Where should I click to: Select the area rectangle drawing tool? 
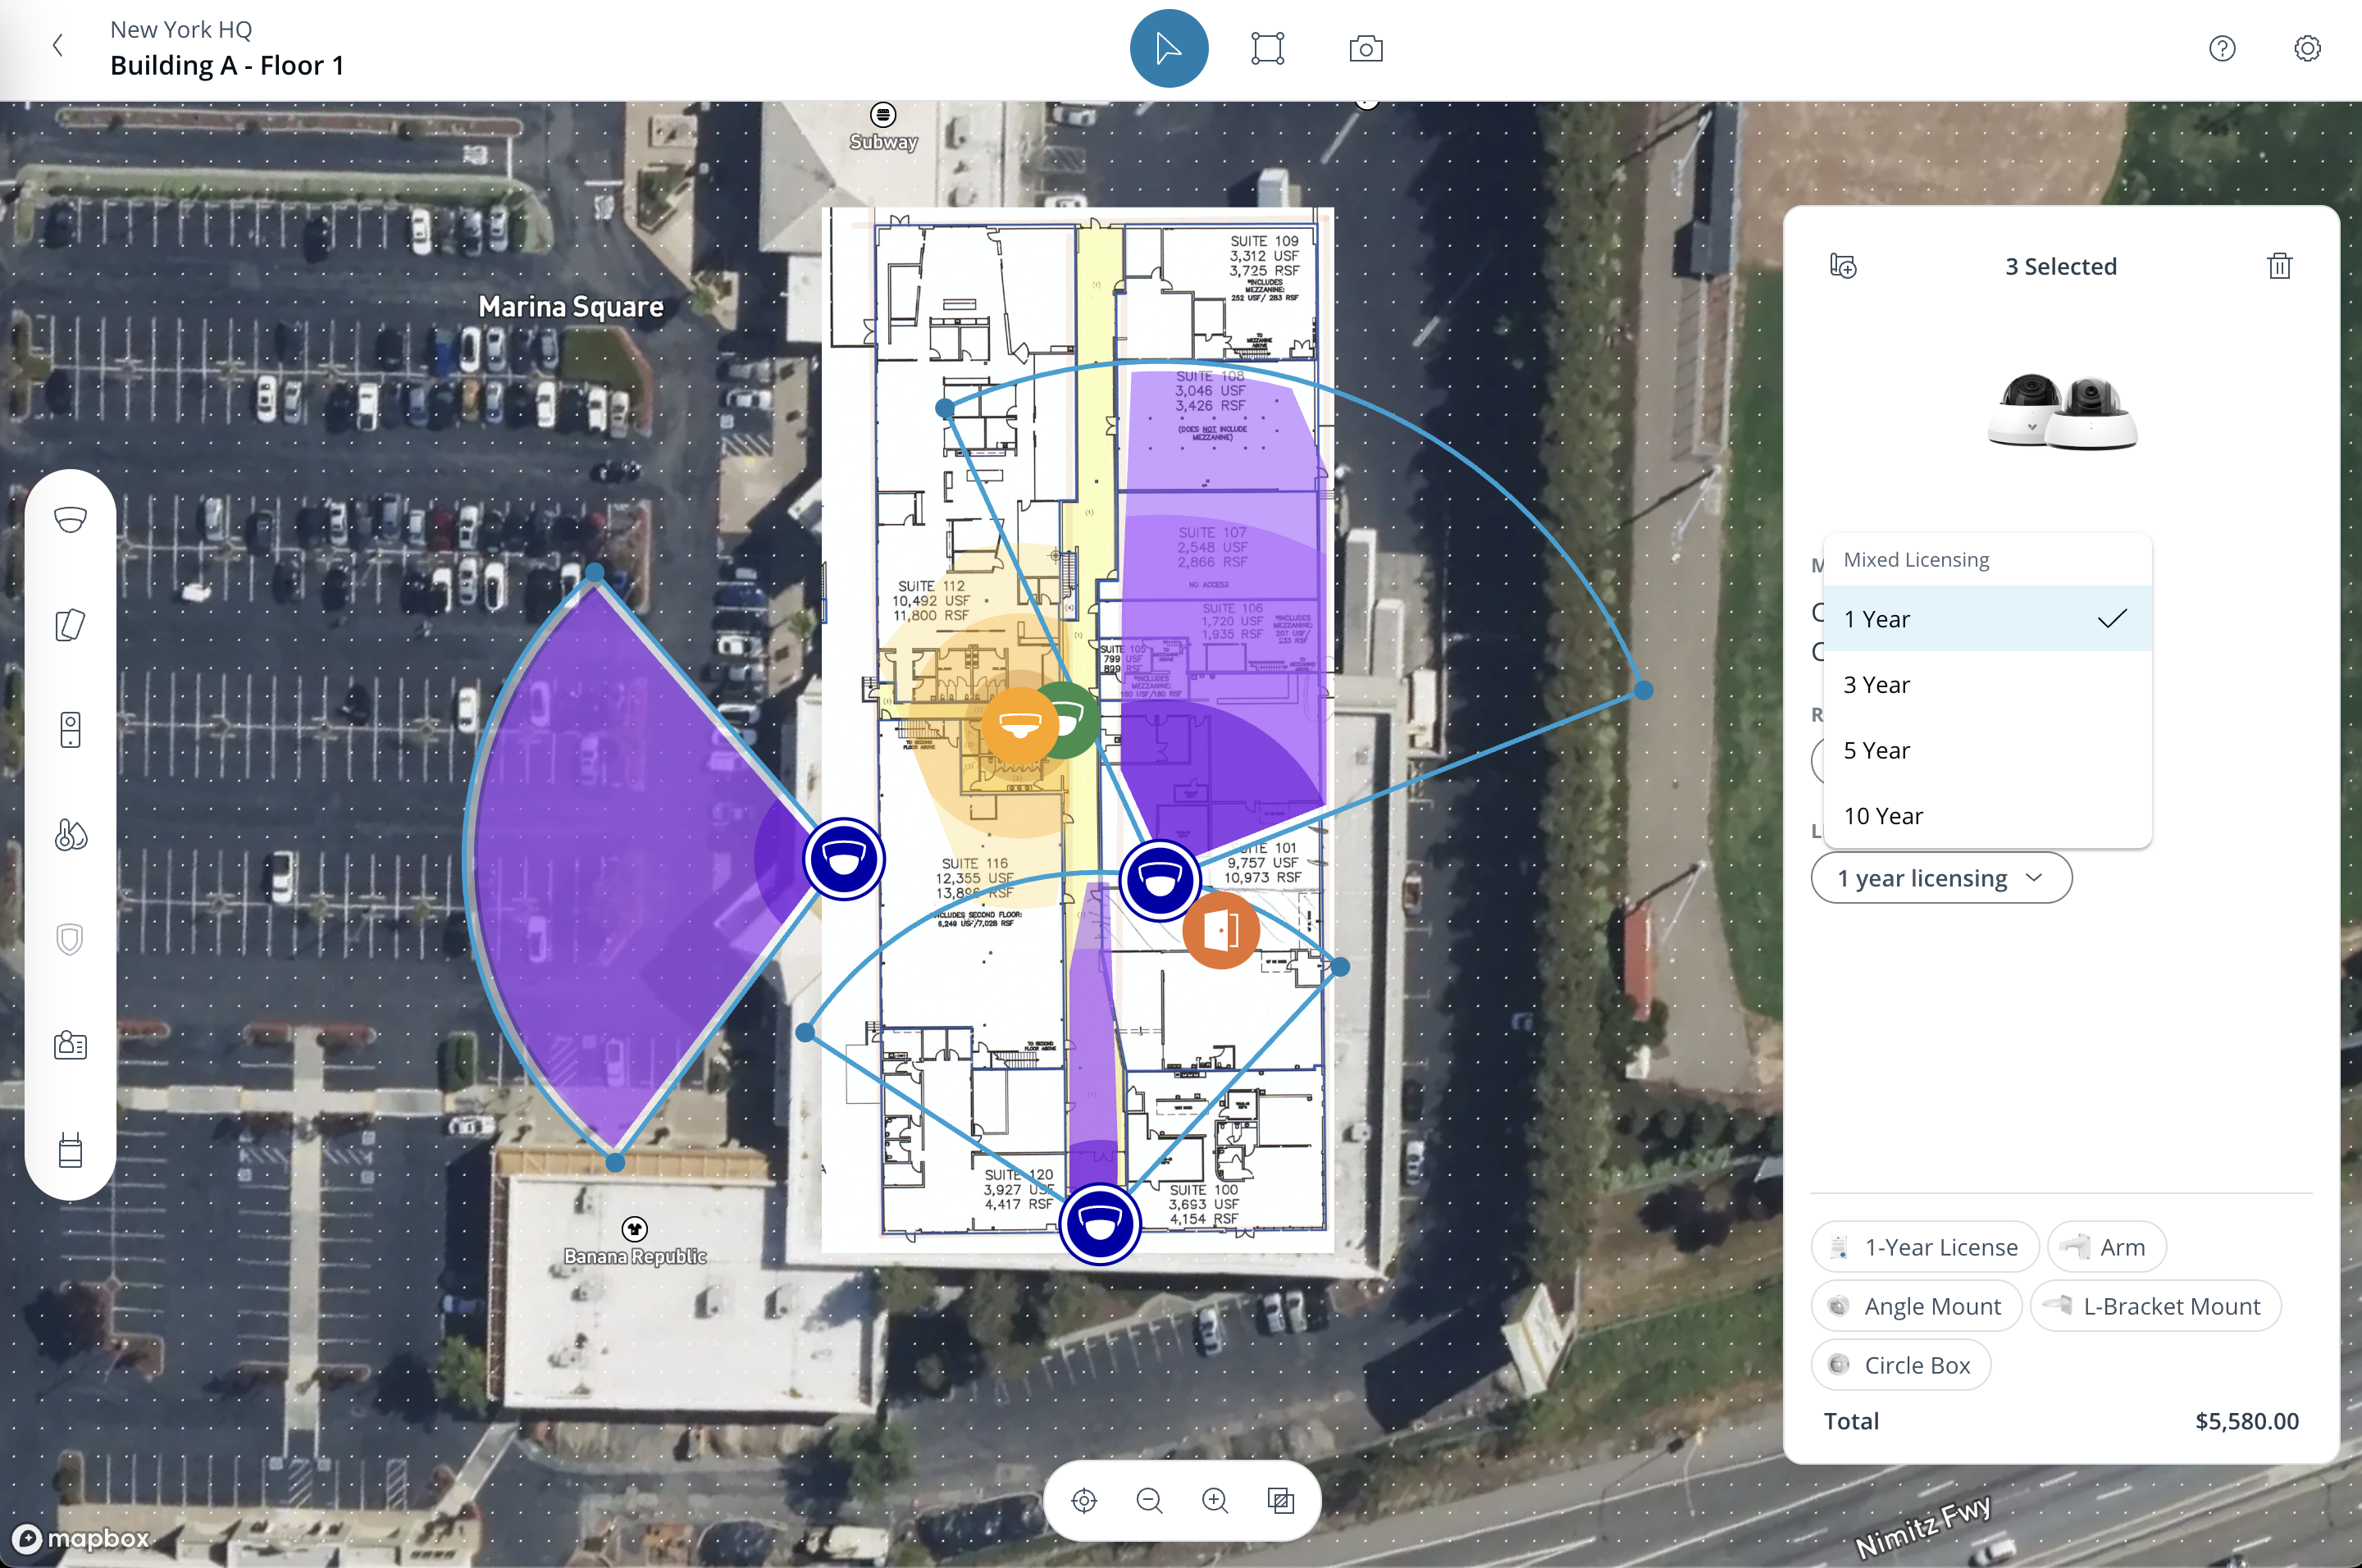point(1267,48)
